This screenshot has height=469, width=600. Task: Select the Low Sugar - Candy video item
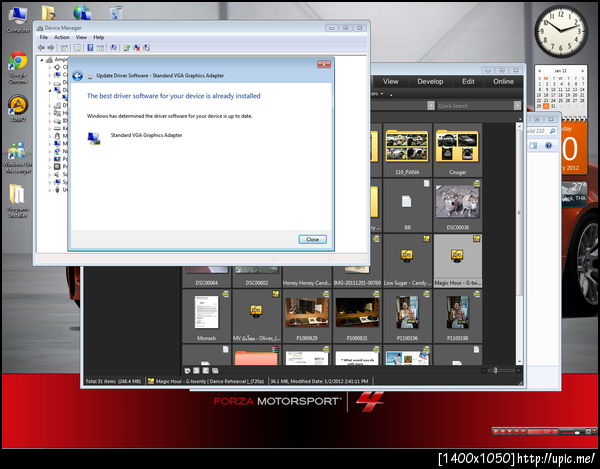407,261
